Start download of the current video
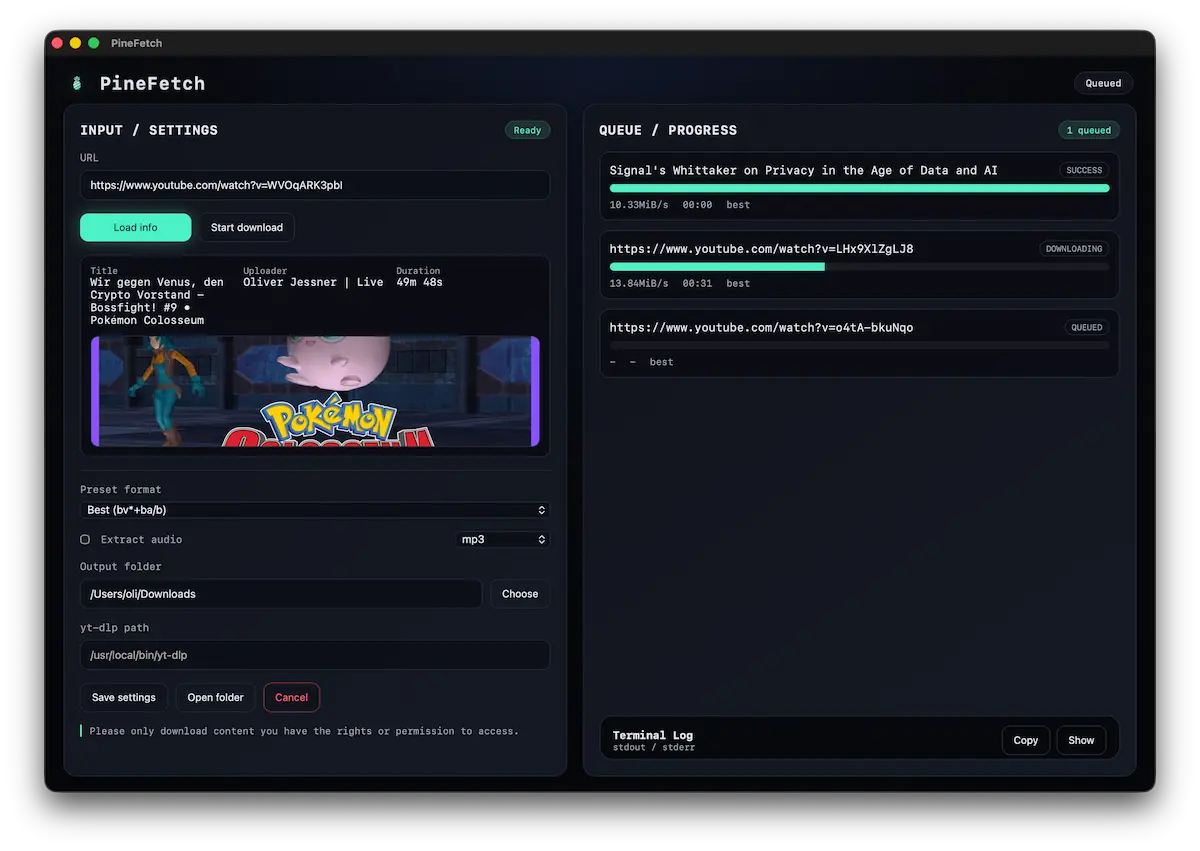Image resolution: width=1200 pixels, height=851 pixels. 246,227
